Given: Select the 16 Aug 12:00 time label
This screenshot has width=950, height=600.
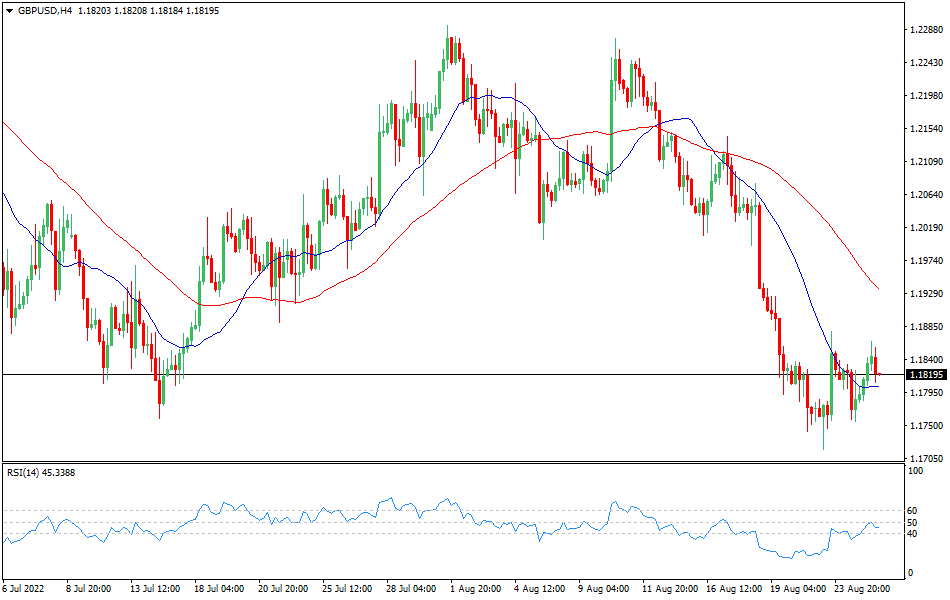Looking at the screenshot, I should [734, 589].
